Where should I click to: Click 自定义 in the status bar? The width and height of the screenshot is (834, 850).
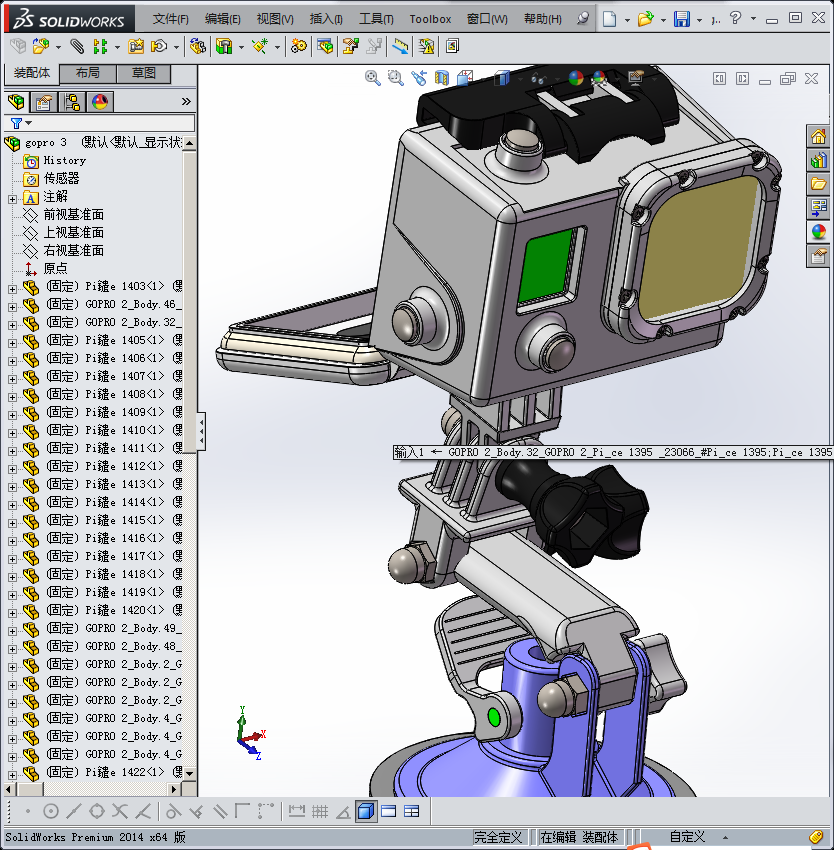(687, 837)
